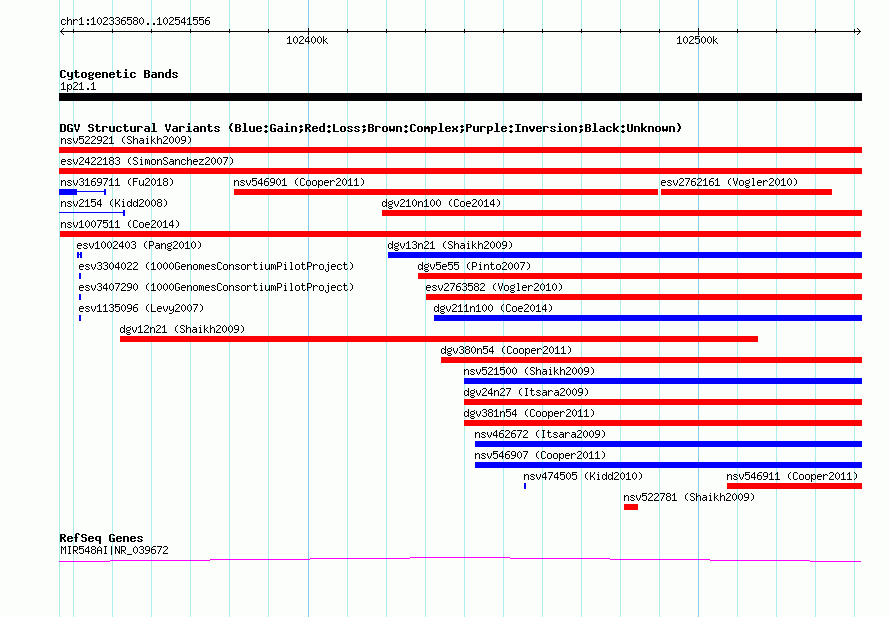Click dgv380n54 (Cooper2011) label
Viewport: 890px width, 617px height.
click(506, 350)
